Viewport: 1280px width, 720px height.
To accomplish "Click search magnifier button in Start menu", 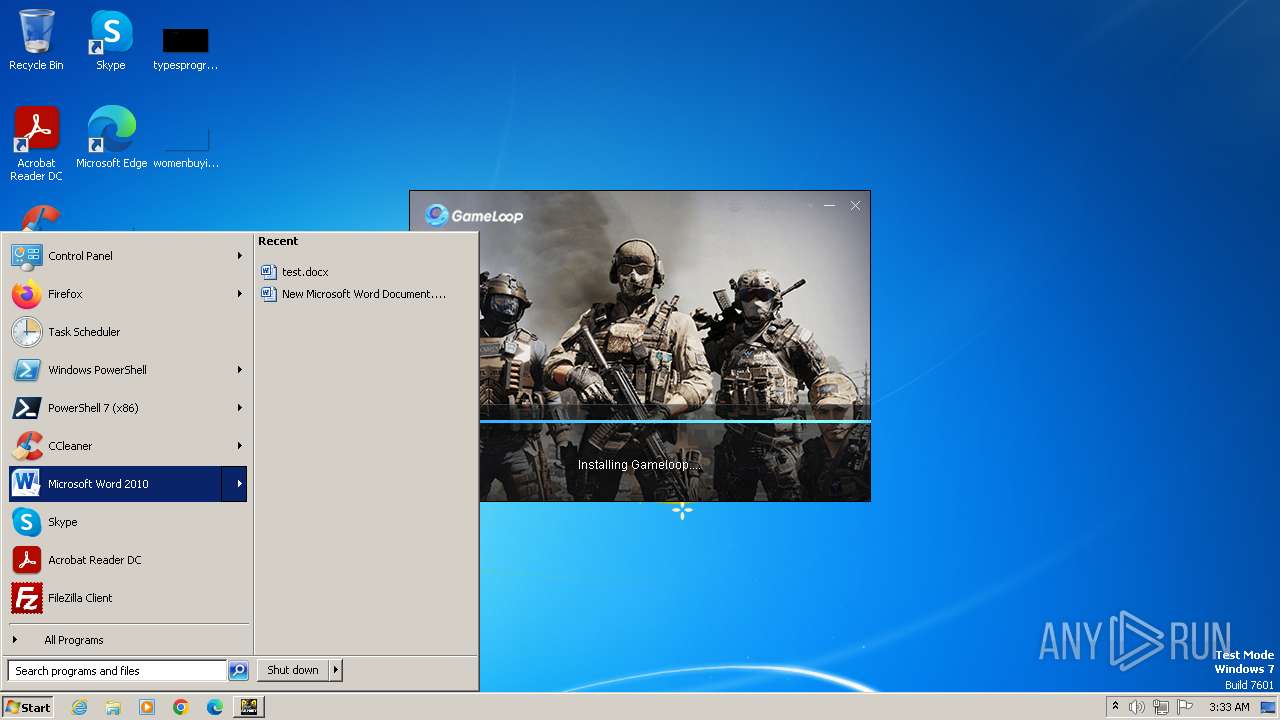I will (x=238, y=671).
